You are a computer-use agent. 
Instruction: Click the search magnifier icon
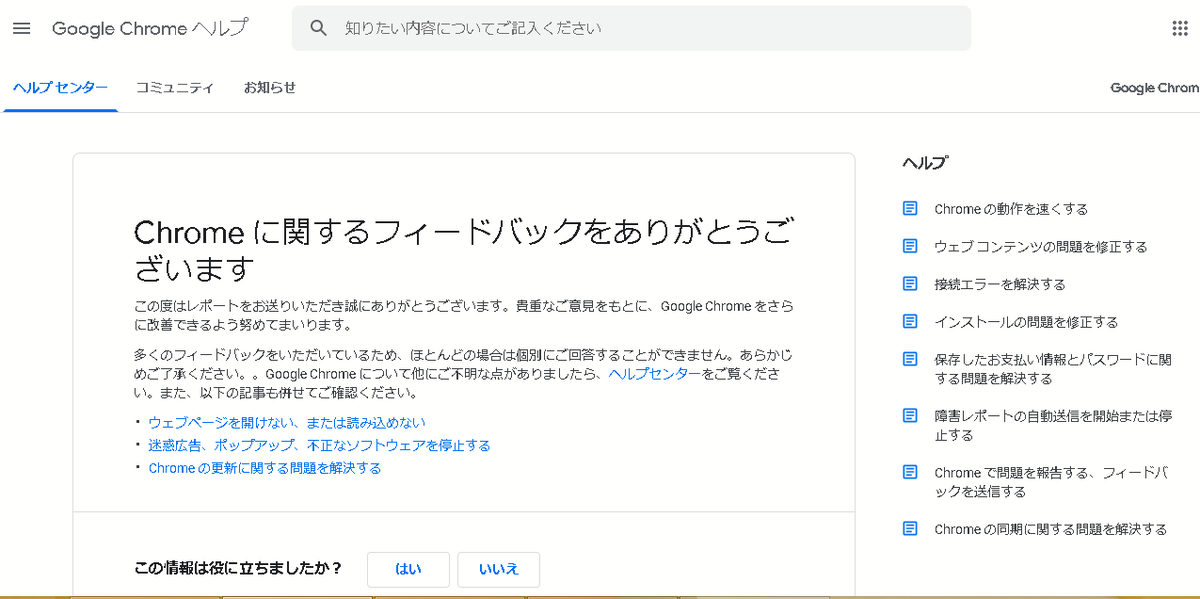[x=319, y=28]
